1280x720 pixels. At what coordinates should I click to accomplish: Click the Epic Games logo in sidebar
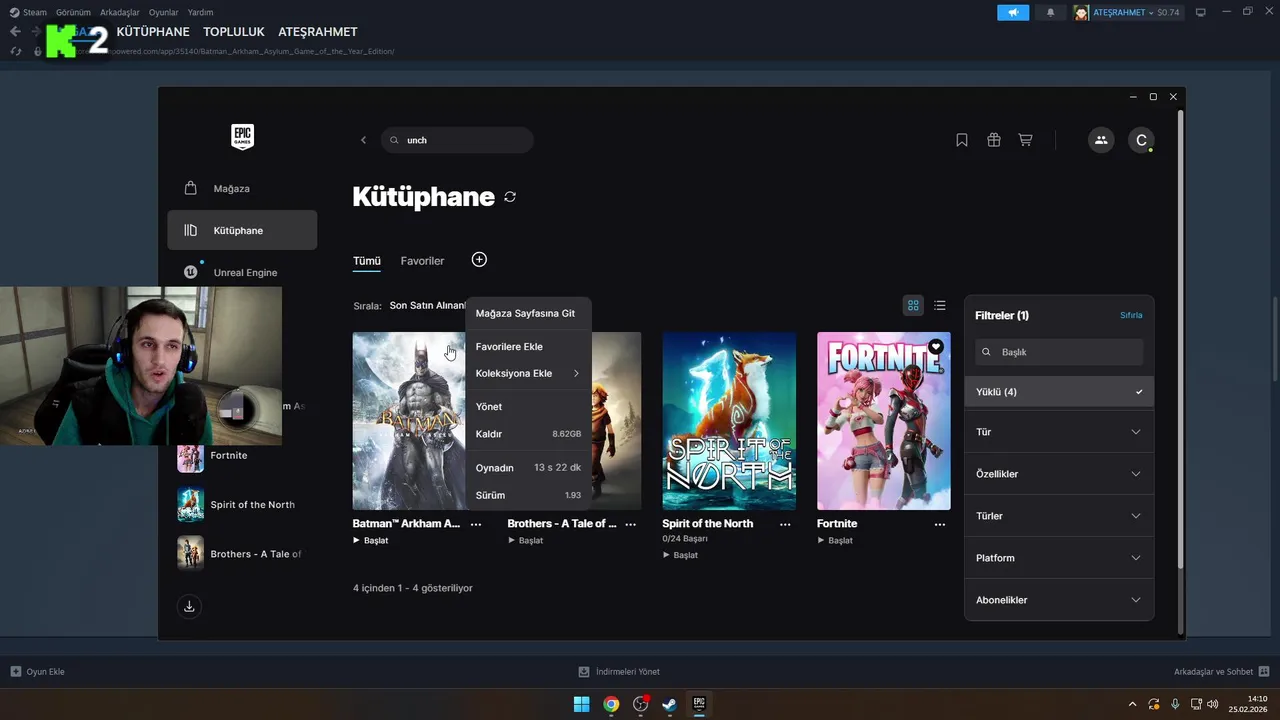[242, 137]
